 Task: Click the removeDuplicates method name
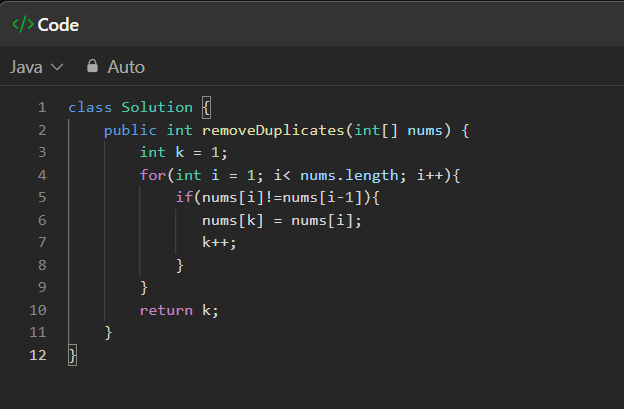[x=273, y=130]
